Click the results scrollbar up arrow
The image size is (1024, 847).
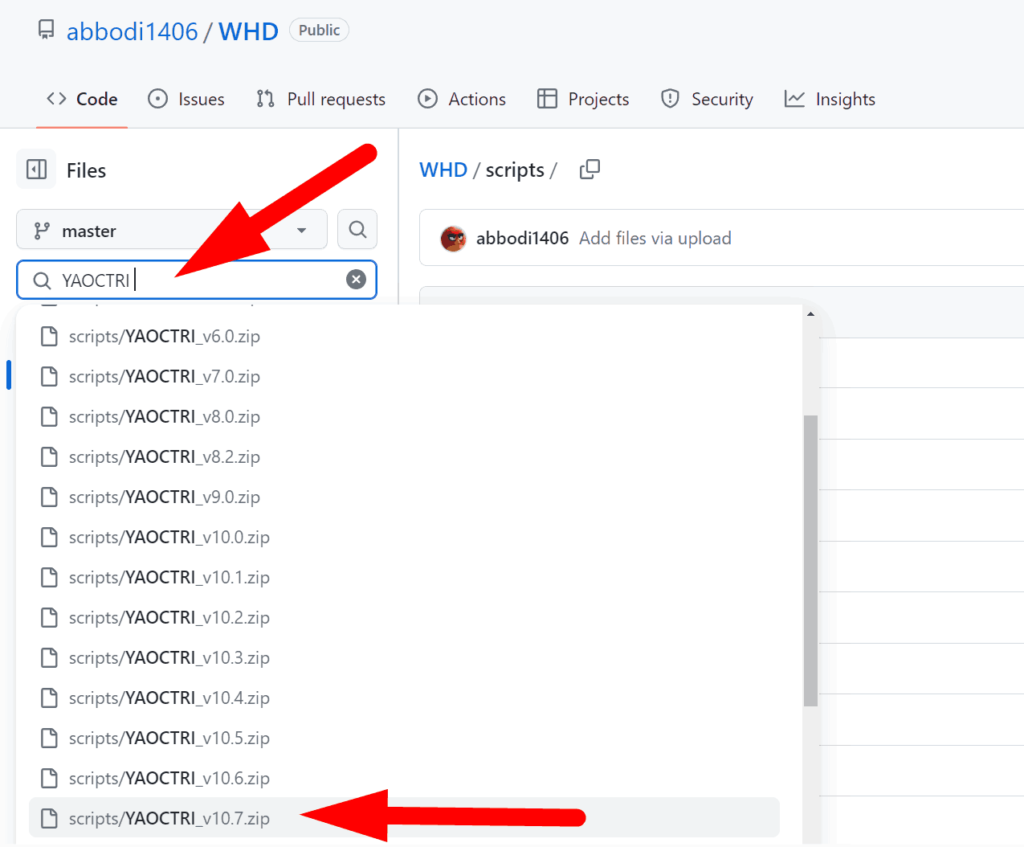click(810, 314)
